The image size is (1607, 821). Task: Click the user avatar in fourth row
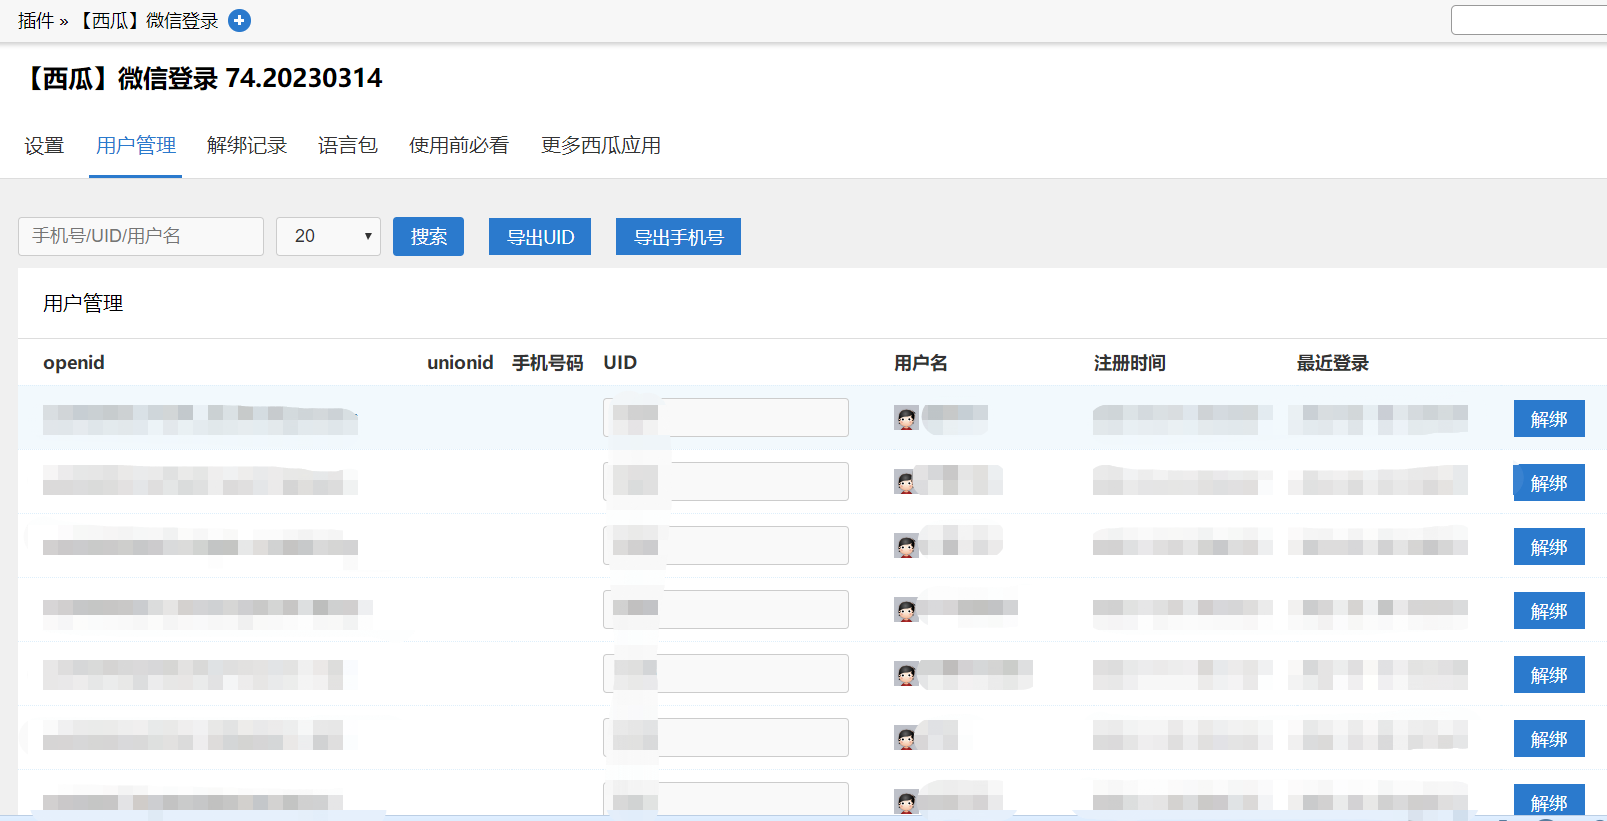click(x=906, y=611)
